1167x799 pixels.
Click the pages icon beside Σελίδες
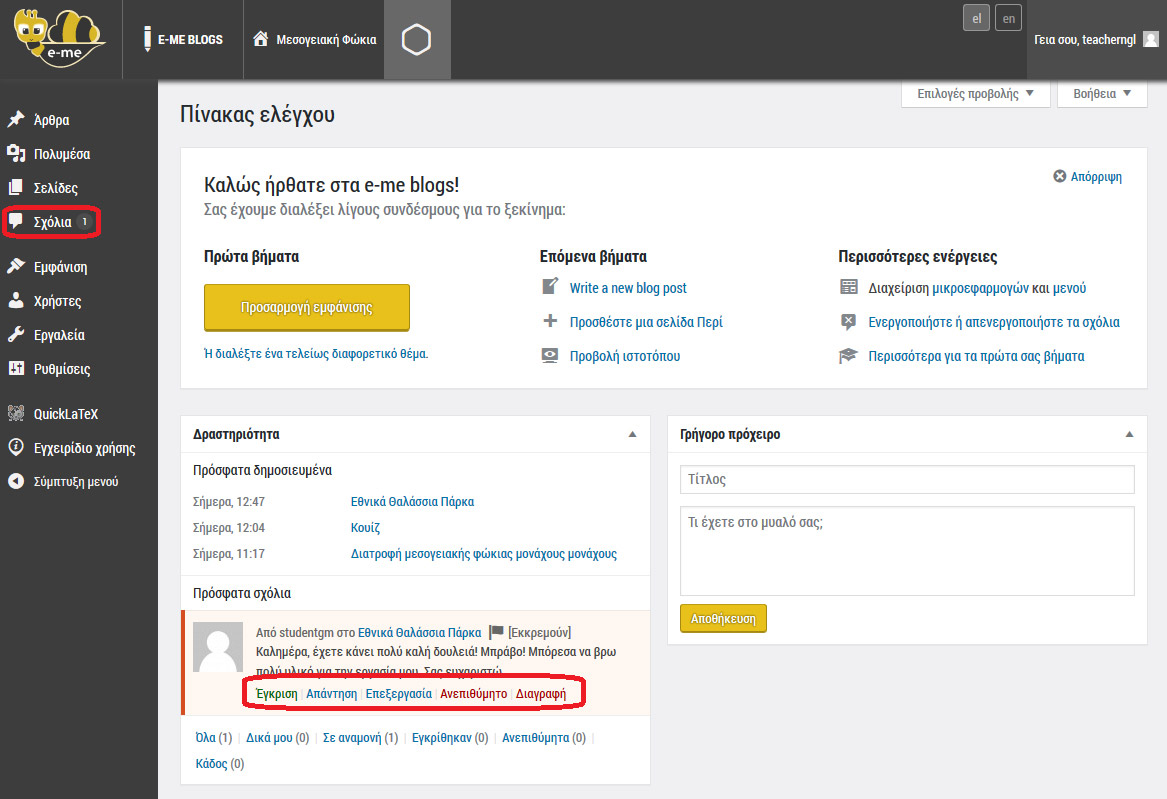tap(16, 187)
